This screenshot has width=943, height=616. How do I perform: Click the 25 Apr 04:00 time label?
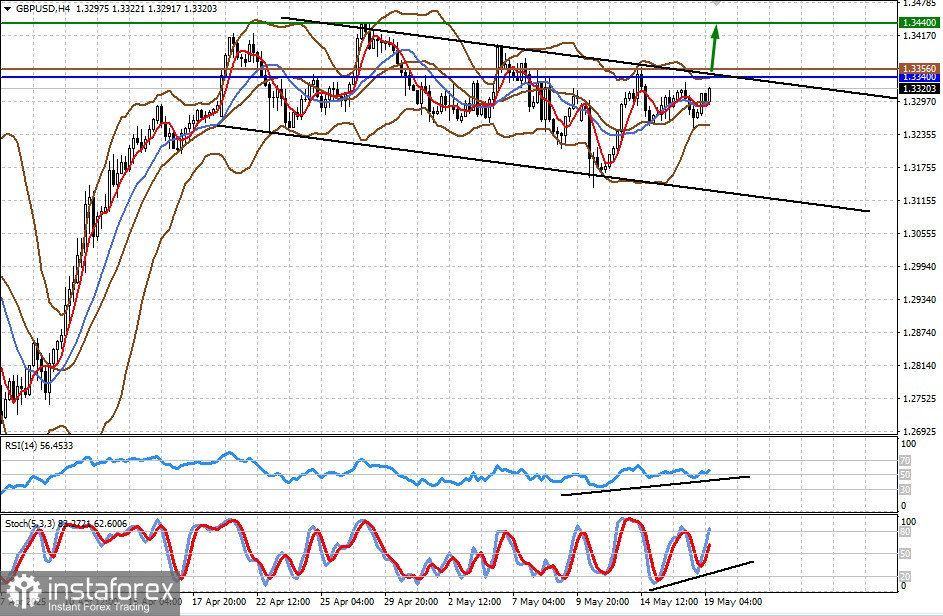tap(347, 602)
